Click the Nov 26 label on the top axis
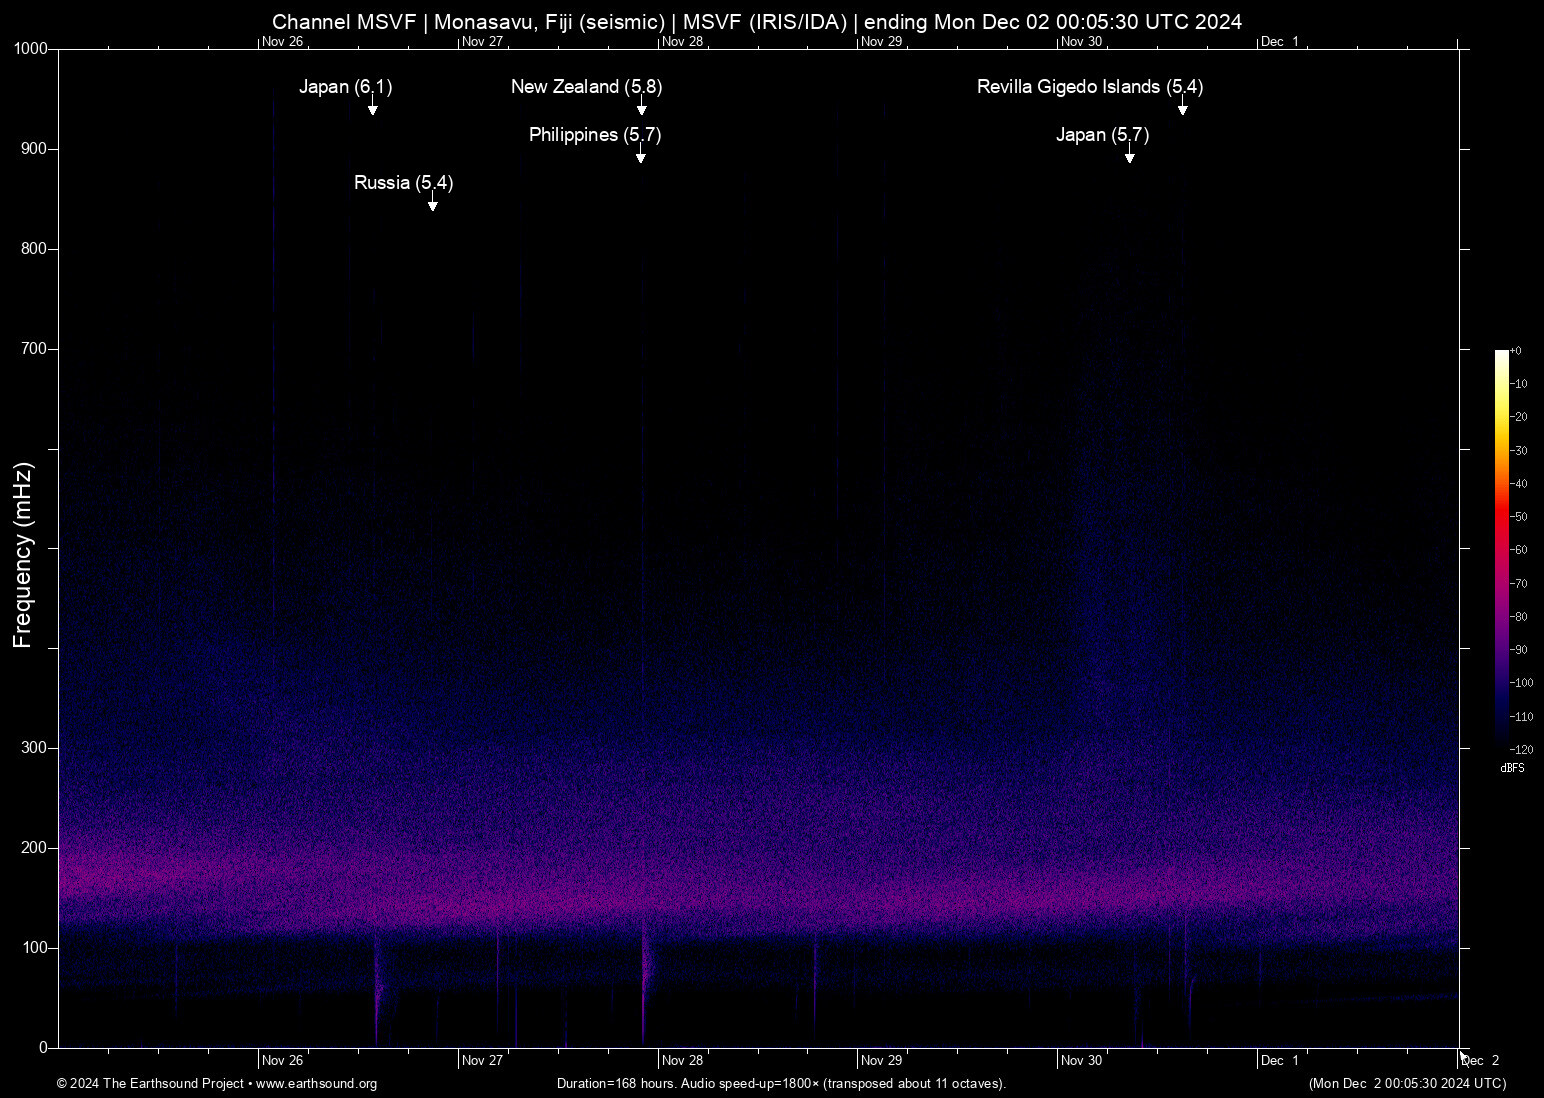The width and height of the screenshot is (1544, 1098). [x=282, y=42]
